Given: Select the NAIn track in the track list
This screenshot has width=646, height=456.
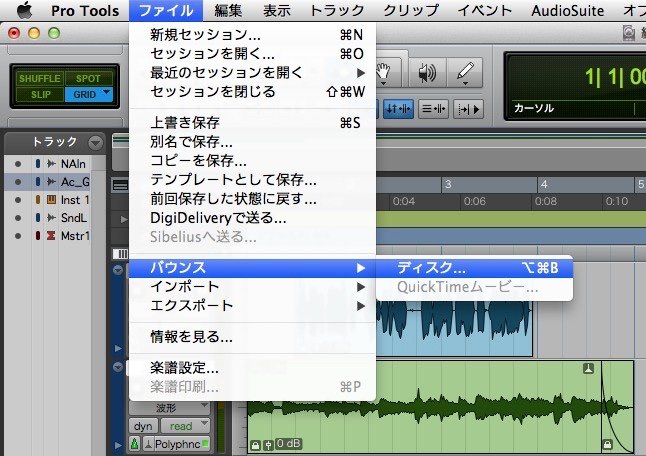Looking at the screenshot, I should 73,164.
